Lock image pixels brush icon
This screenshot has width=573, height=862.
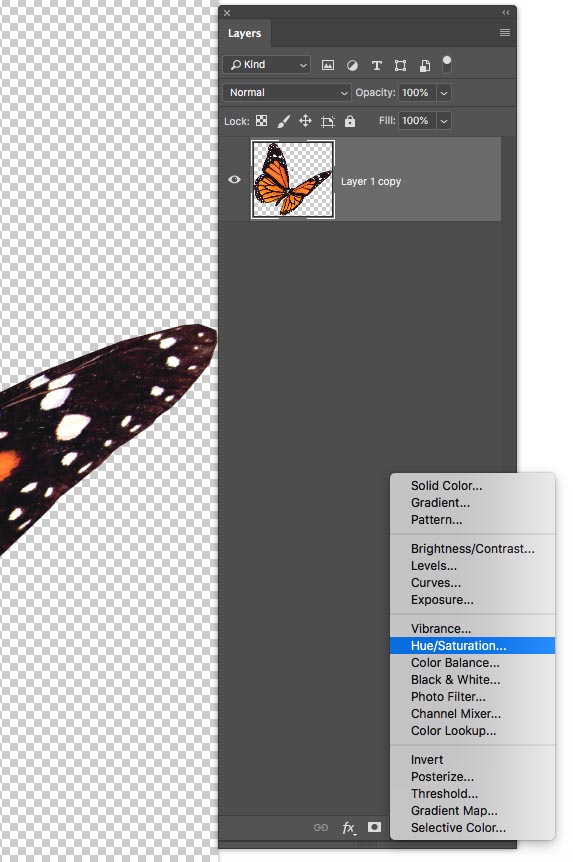tap(284, 121)
